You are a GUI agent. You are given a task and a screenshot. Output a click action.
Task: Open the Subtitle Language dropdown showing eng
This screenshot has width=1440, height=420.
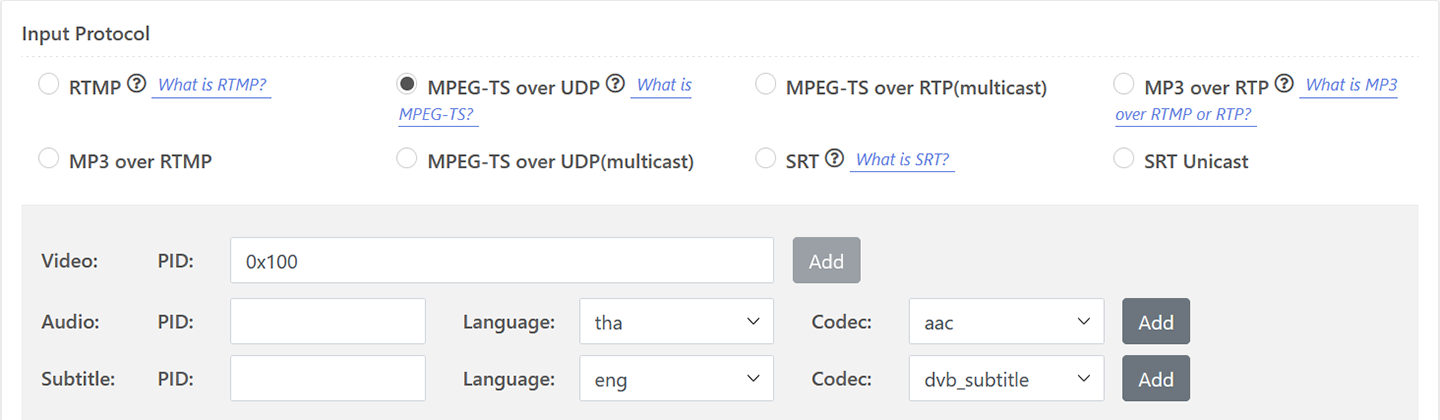pyautogui.click(x=677, y=379)
